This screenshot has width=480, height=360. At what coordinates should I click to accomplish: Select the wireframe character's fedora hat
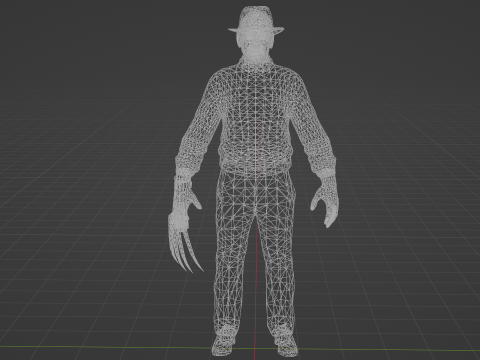[x=256, y=20]
